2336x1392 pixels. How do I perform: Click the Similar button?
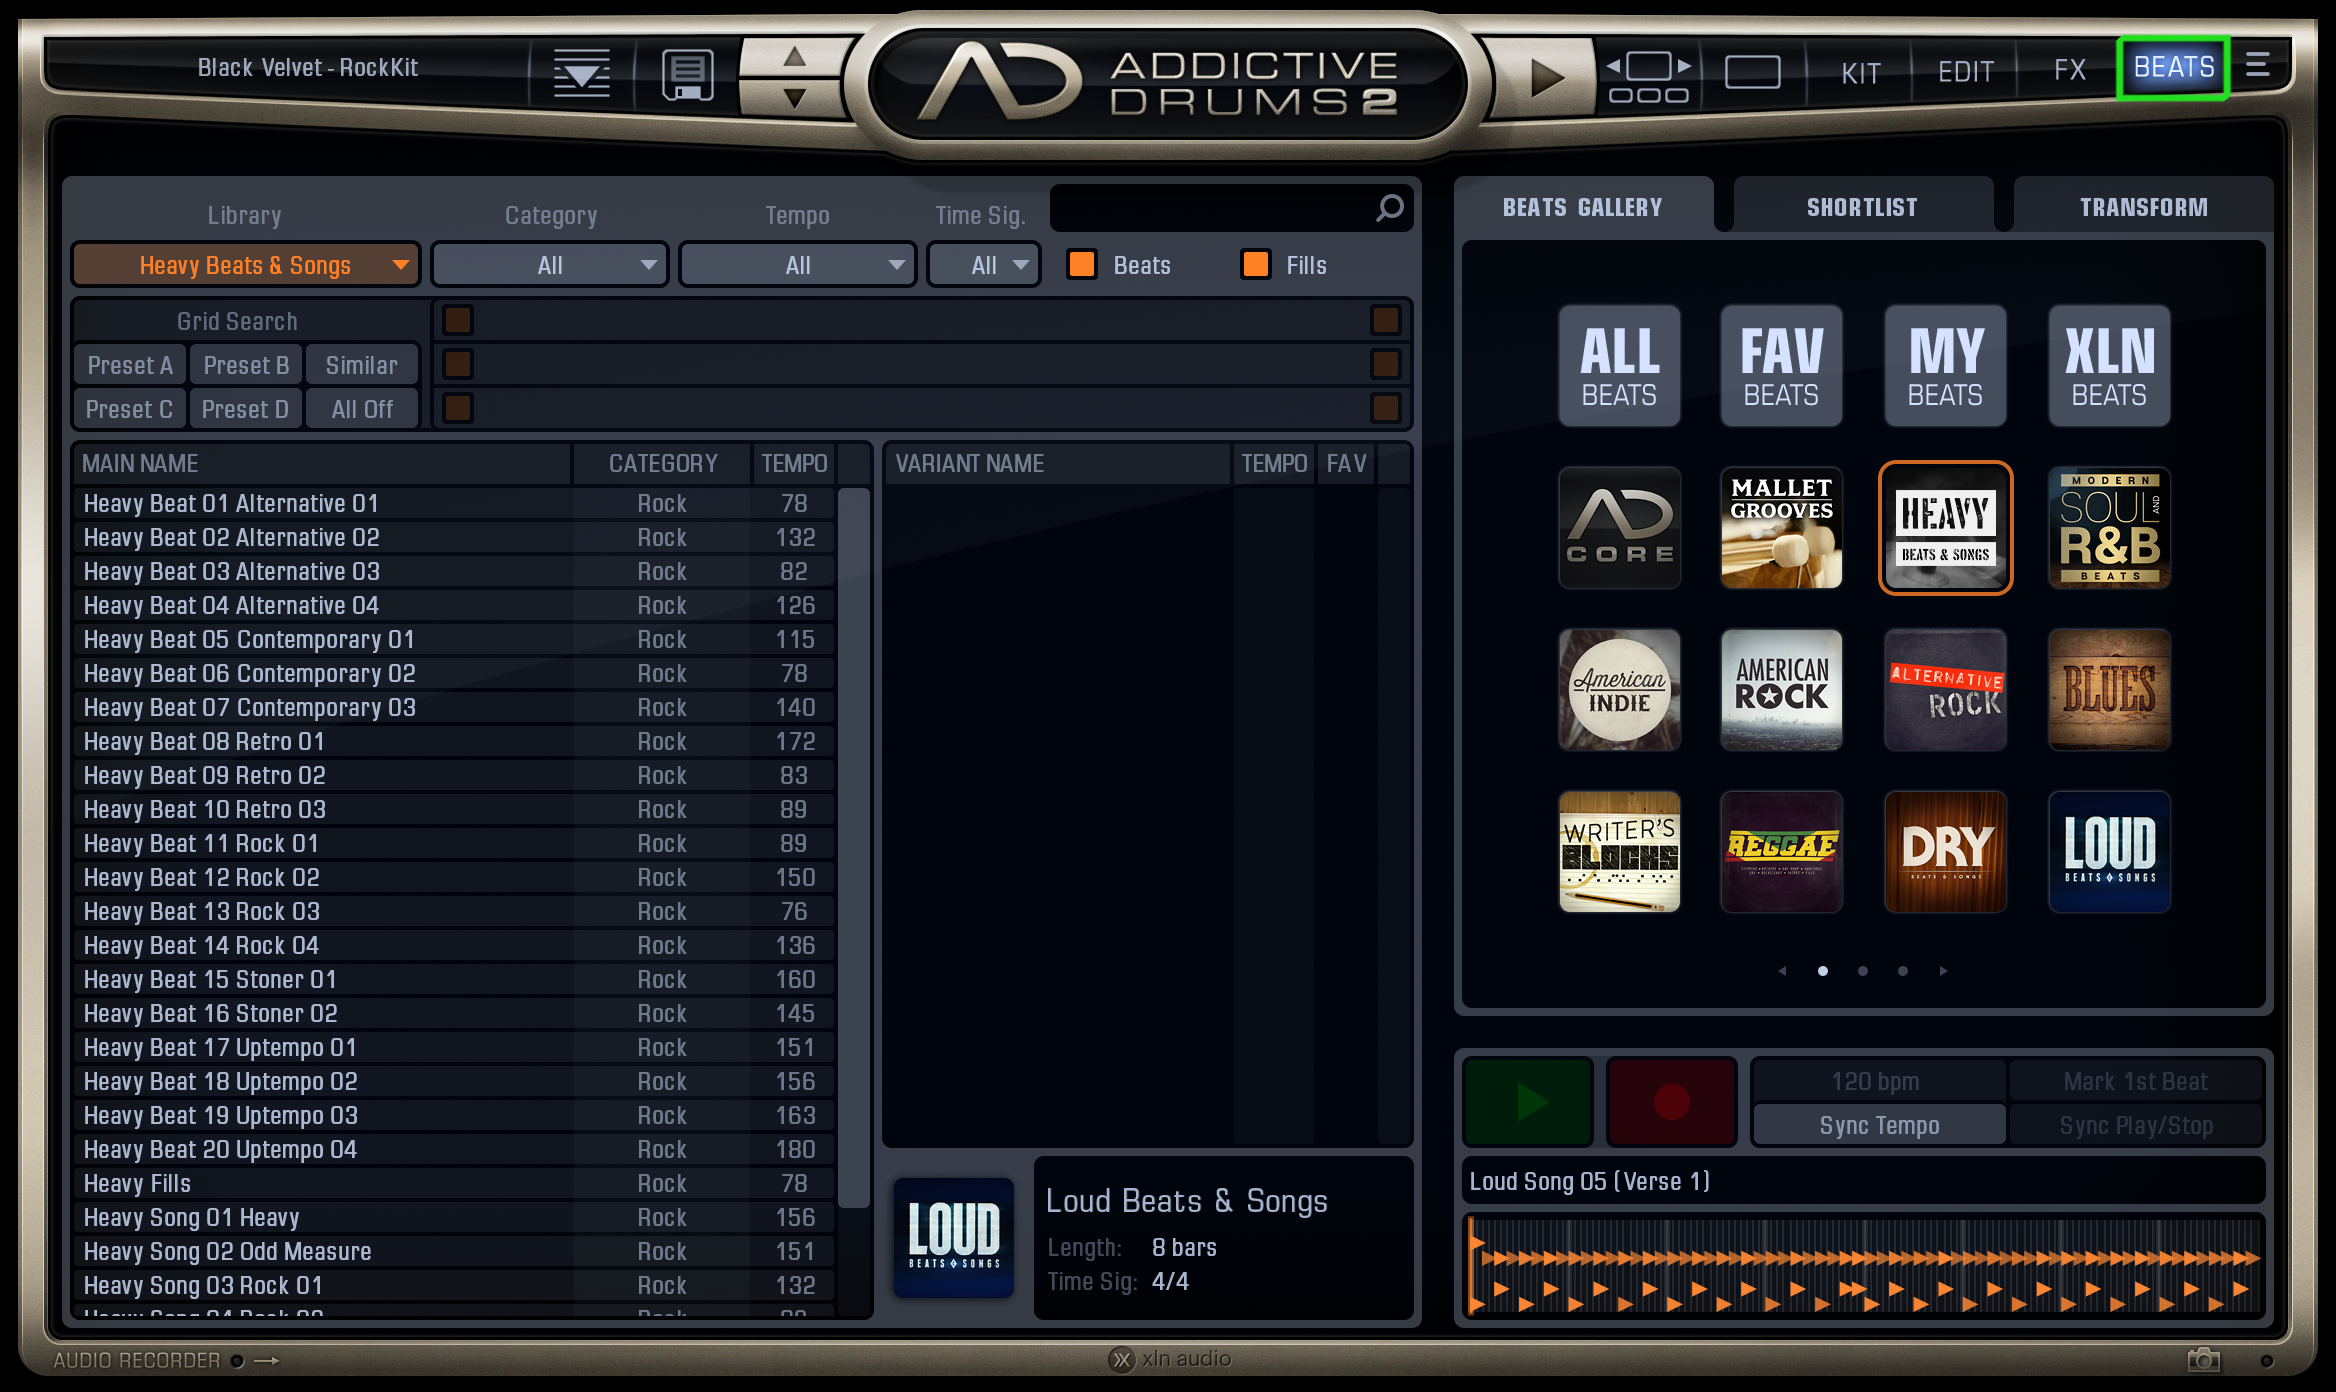point(362,365)
